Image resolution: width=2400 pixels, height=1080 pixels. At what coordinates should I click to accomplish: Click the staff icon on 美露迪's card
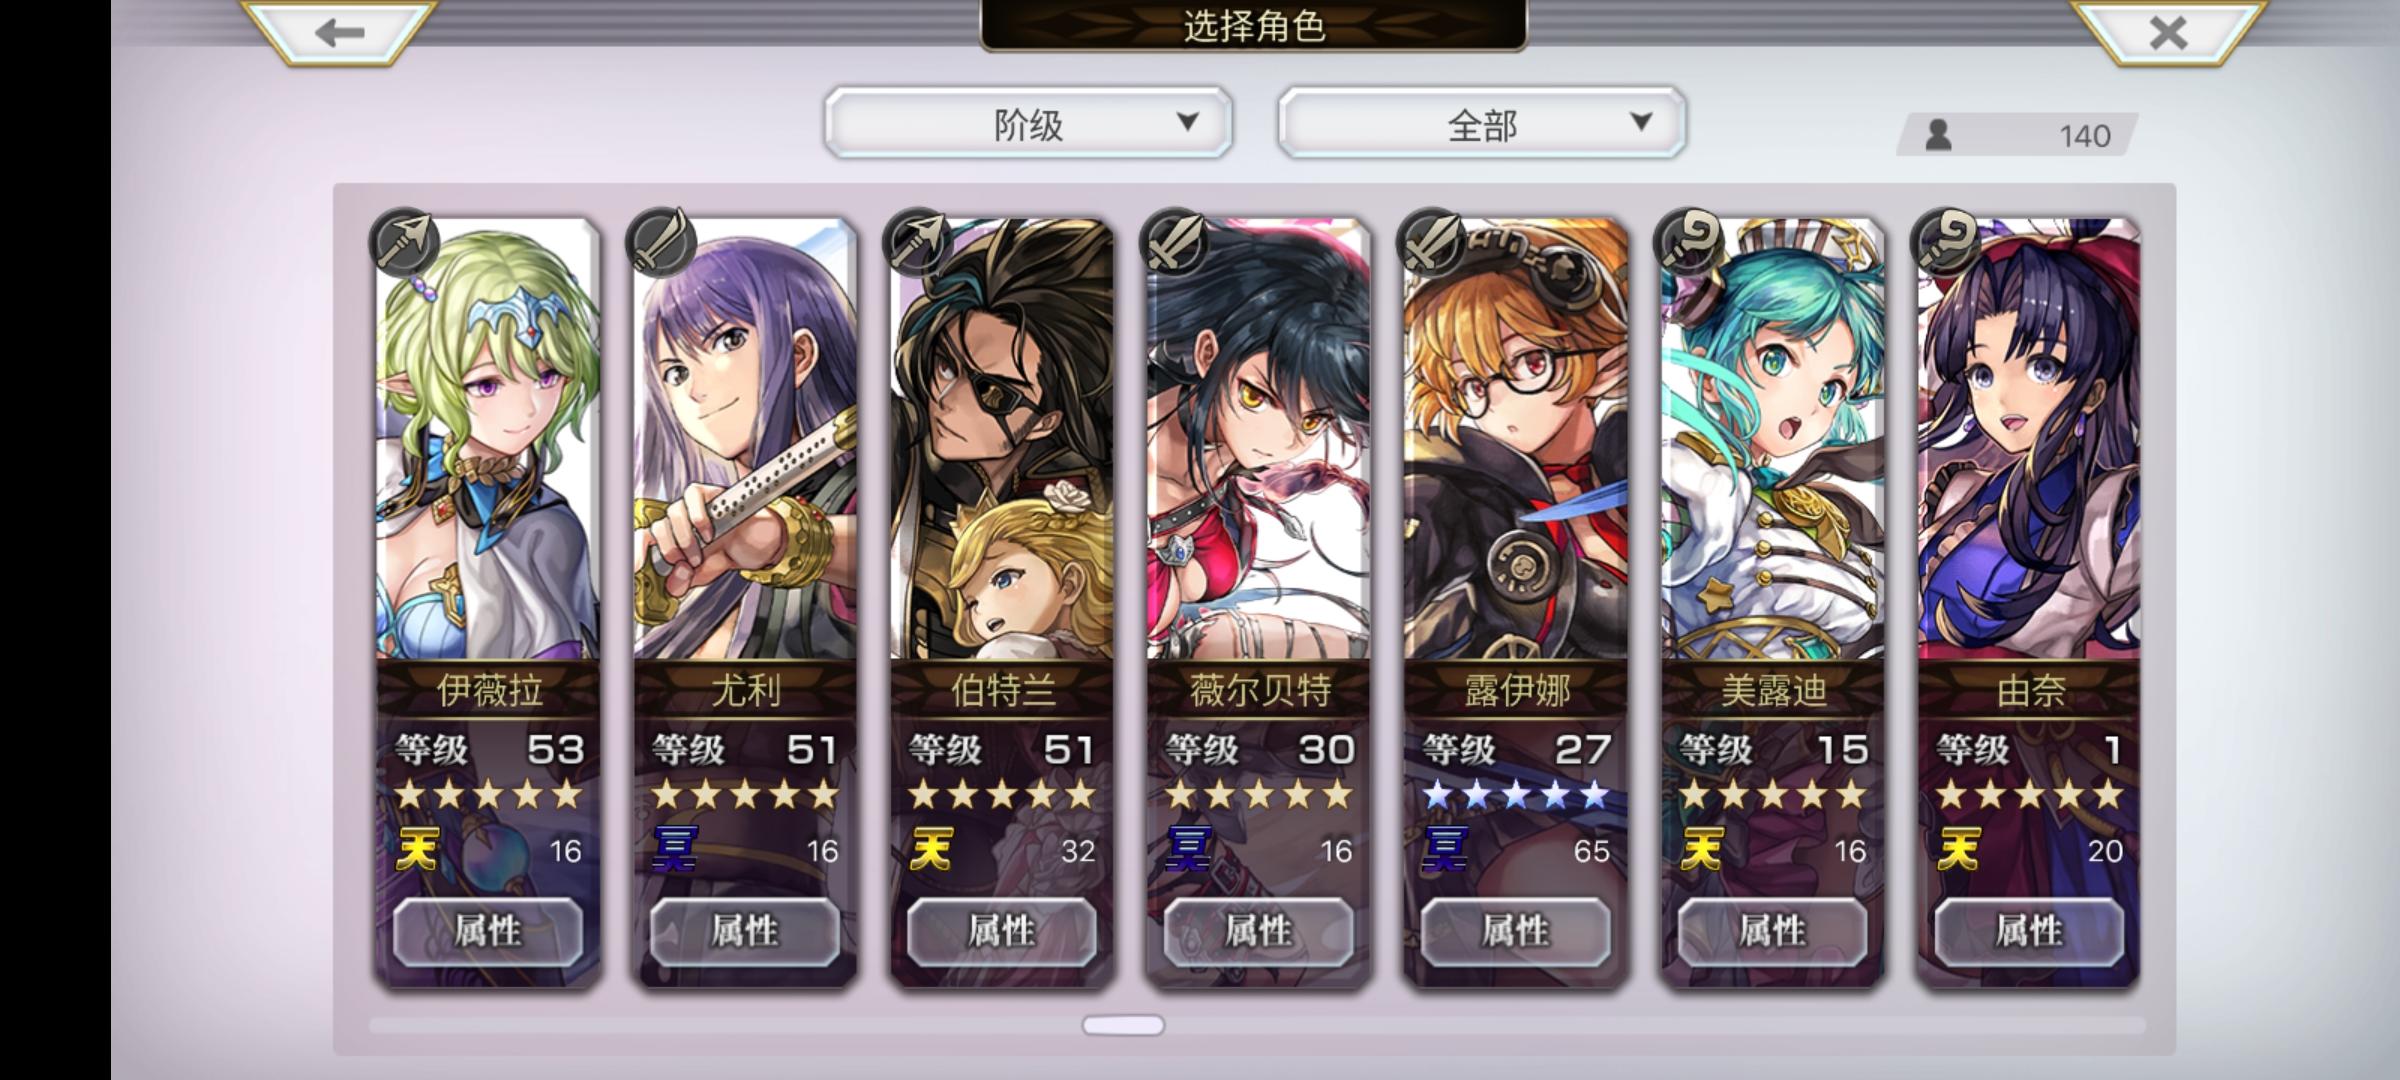(1689, 242)
